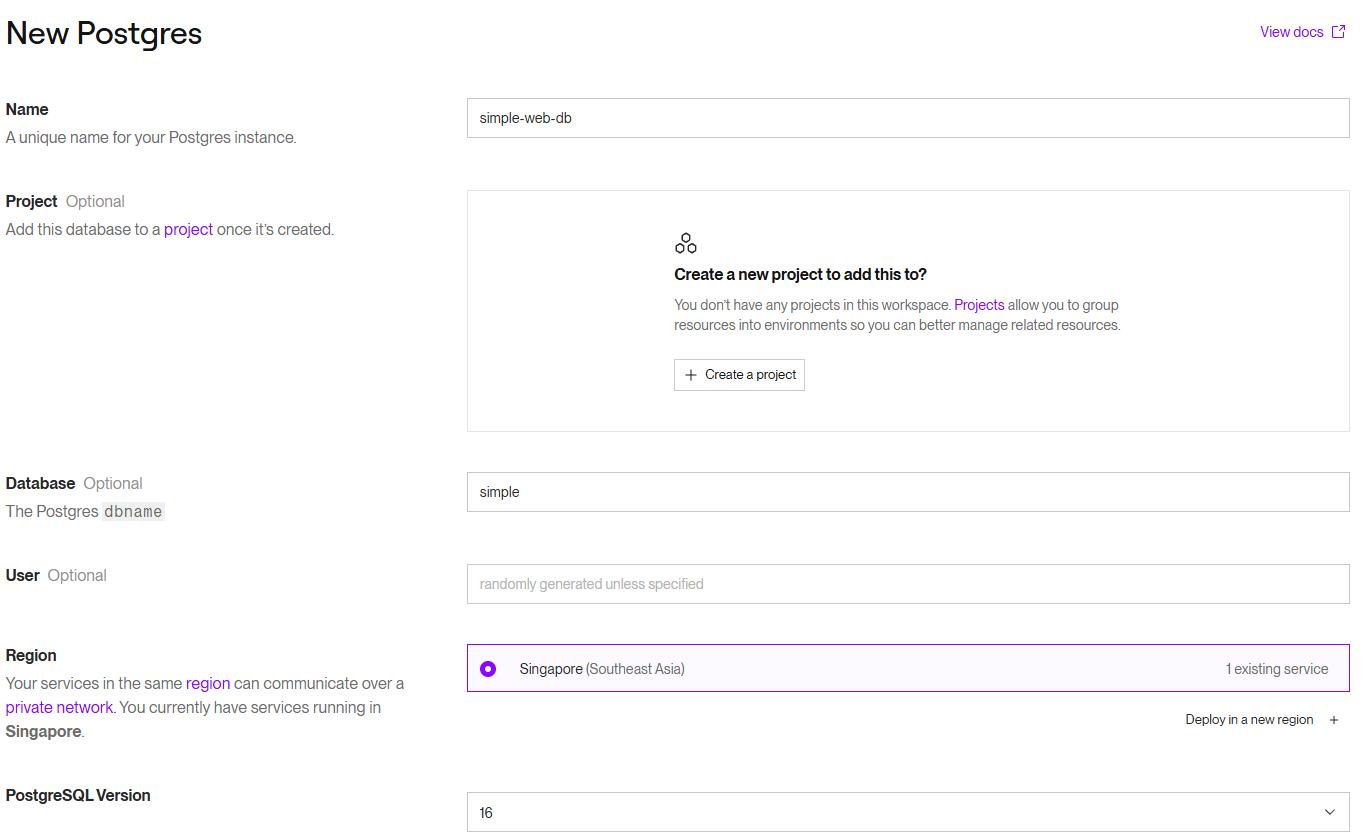The height and width of the screenshot is (839, 1370).
Task: Click the '1 existing service' label
Action: (x=1277, y=669)
